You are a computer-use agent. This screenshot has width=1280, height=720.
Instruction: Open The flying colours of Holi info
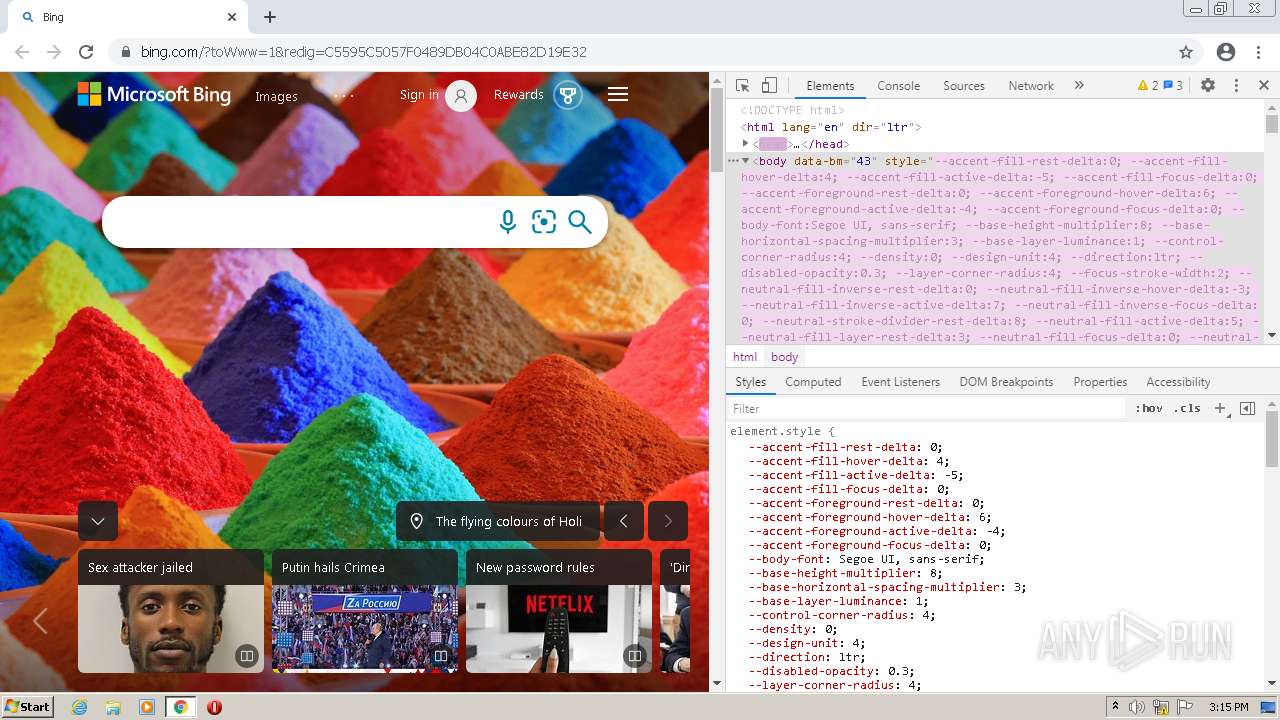point(498,521)
